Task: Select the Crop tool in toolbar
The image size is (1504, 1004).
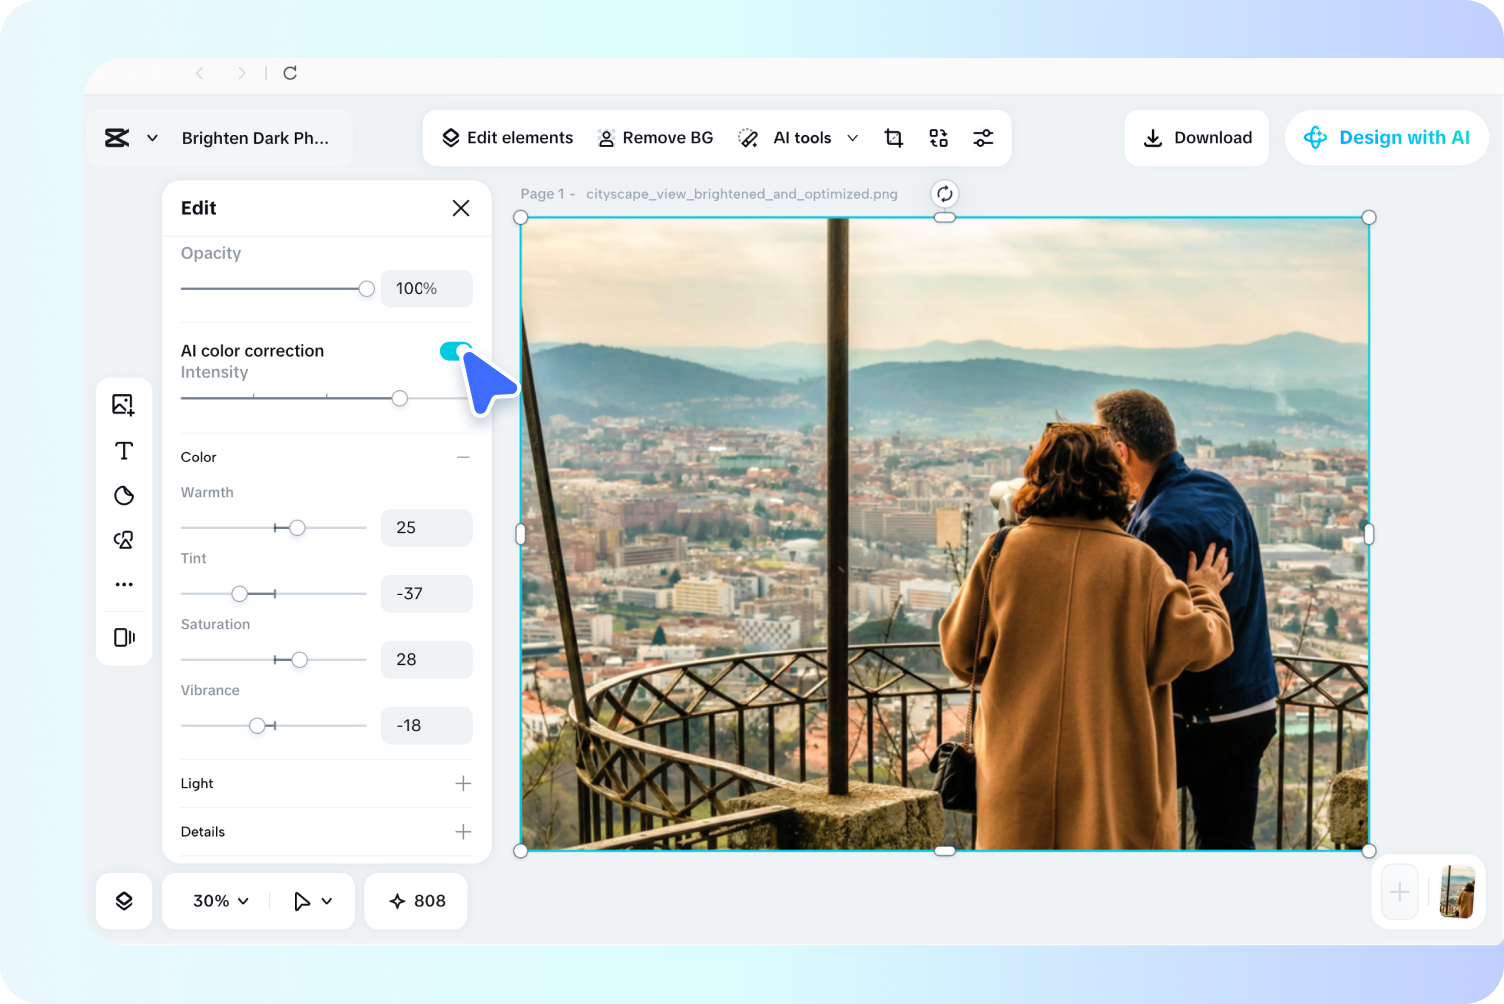Action: pos(893,137)
